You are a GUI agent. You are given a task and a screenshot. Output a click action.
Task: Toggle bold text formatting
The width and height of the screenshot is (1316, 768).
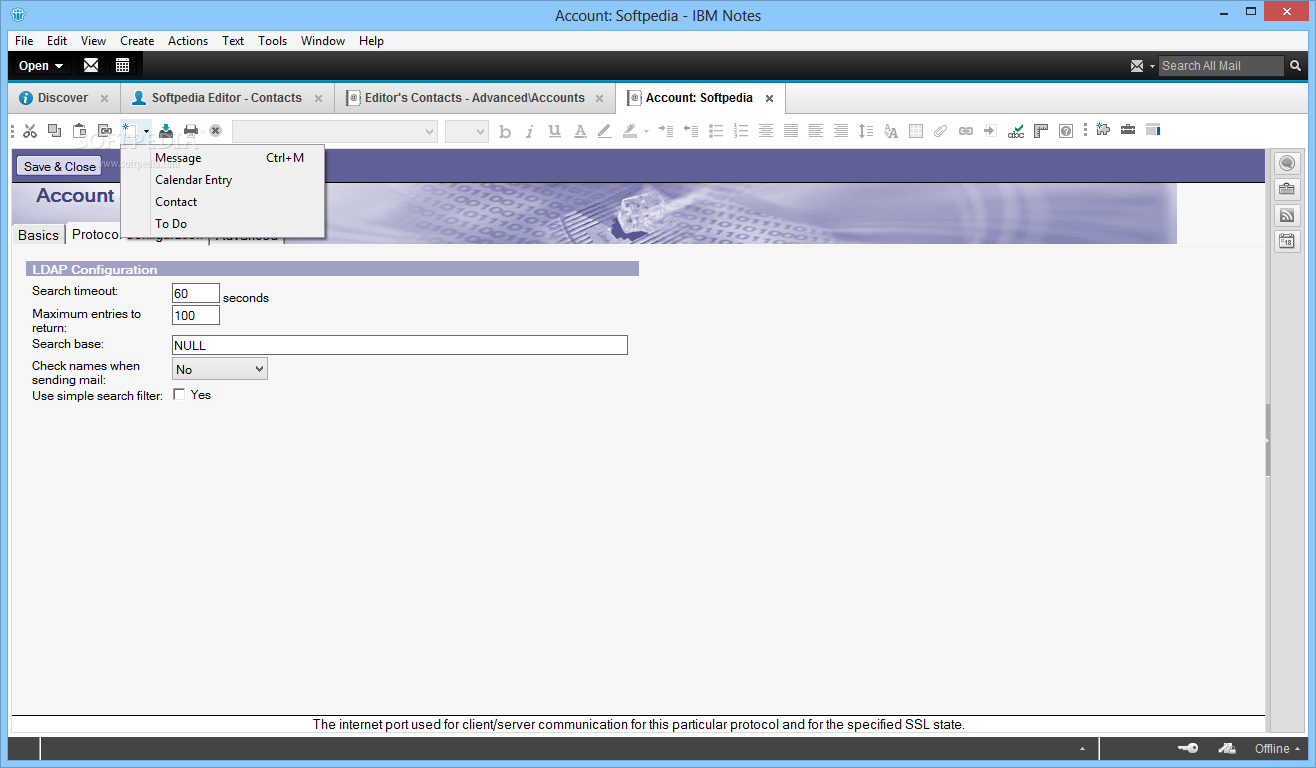point(505,131)
